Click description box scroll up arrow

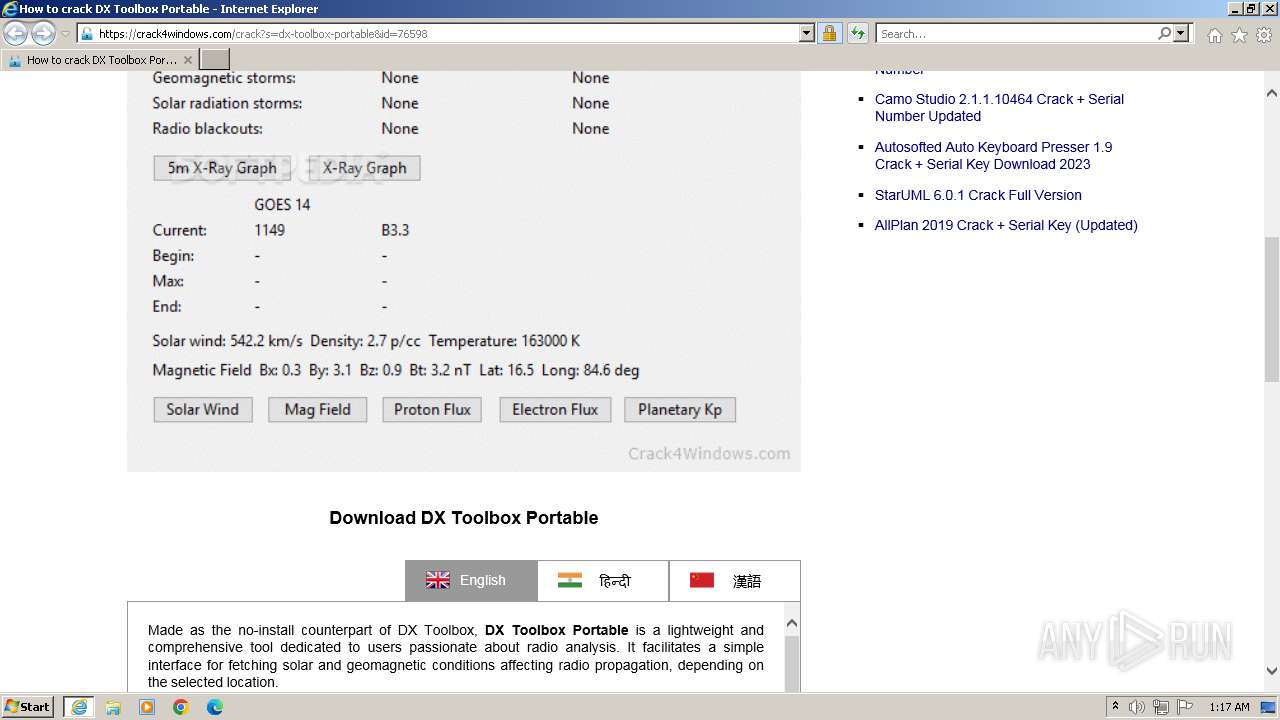pos(792,623)
